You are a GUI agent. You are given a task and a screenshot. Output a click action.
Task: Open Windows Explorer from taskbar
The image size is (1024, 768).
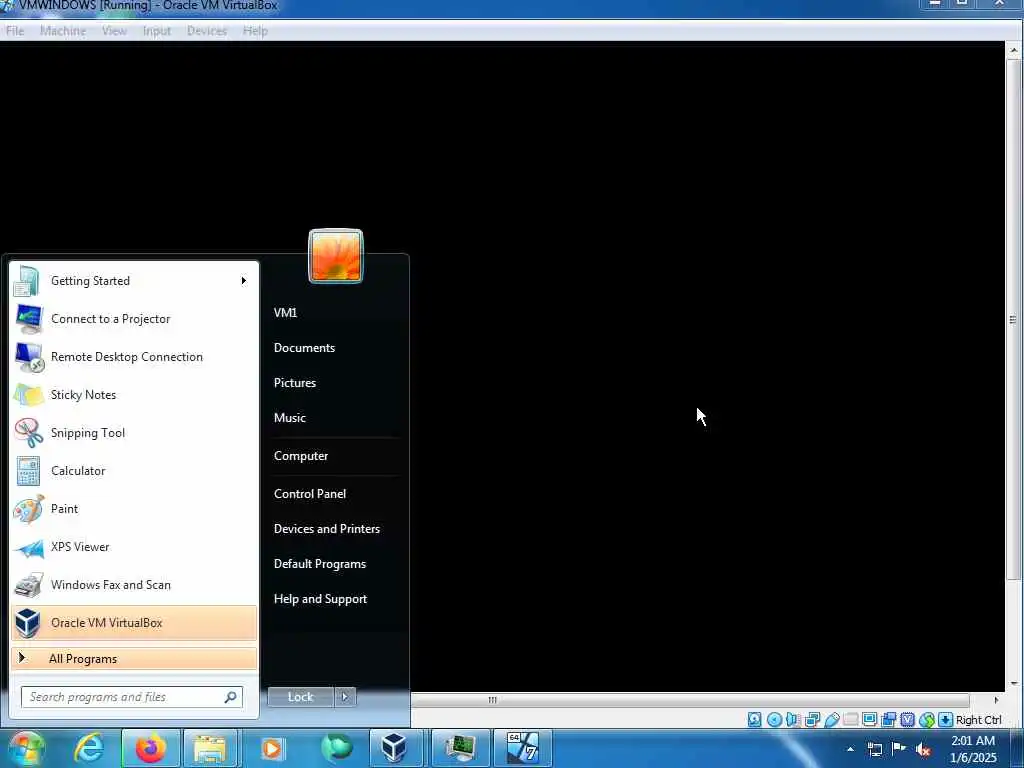tap(210, 748)
